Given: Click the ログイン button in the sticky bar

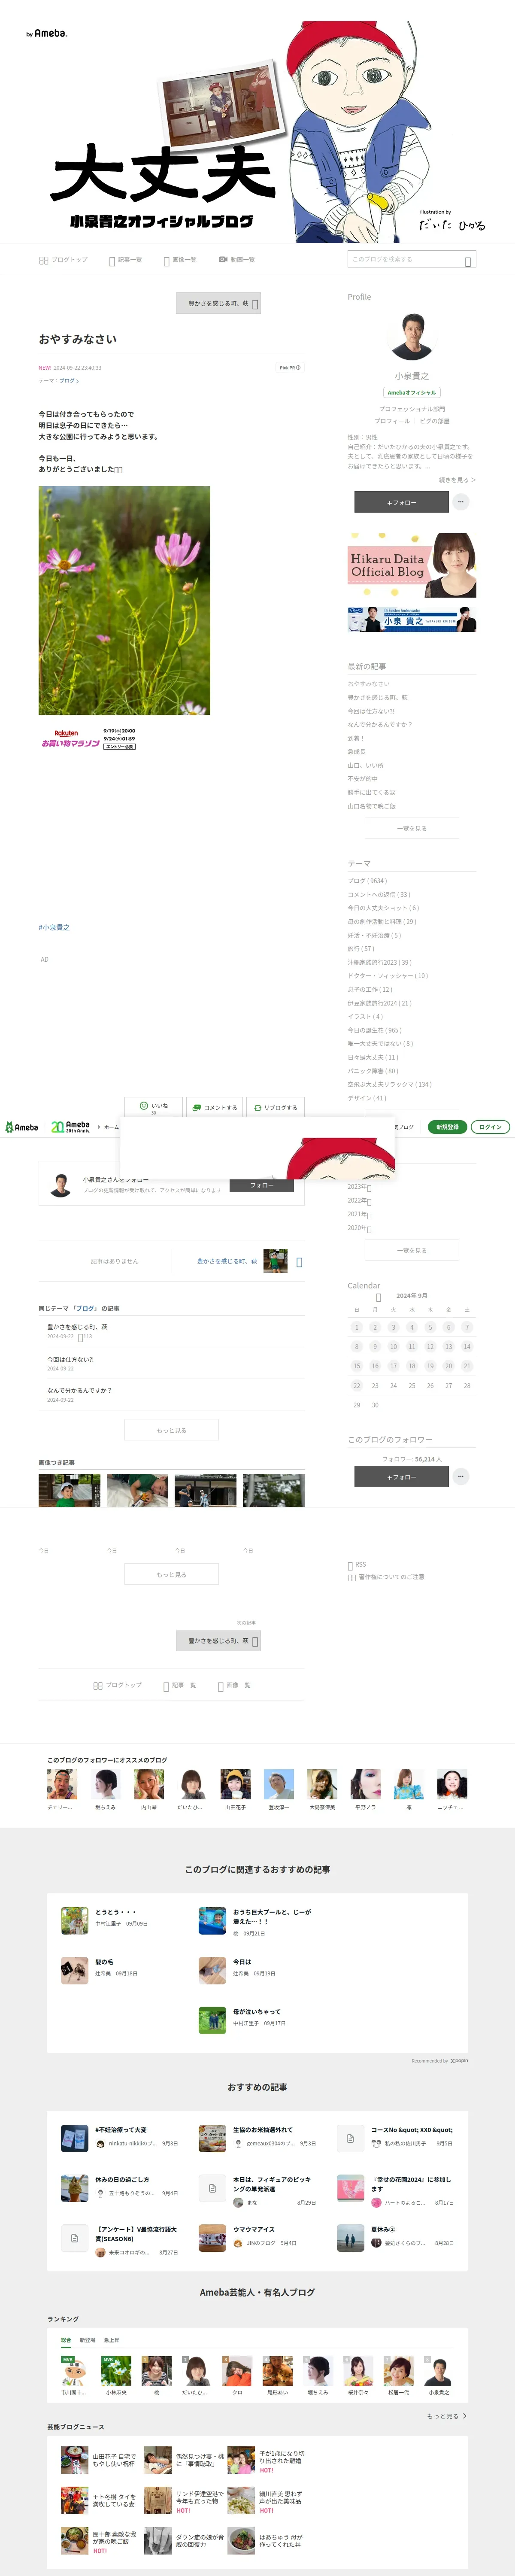Looking at the screenshot, I should tap(490, 1127).
